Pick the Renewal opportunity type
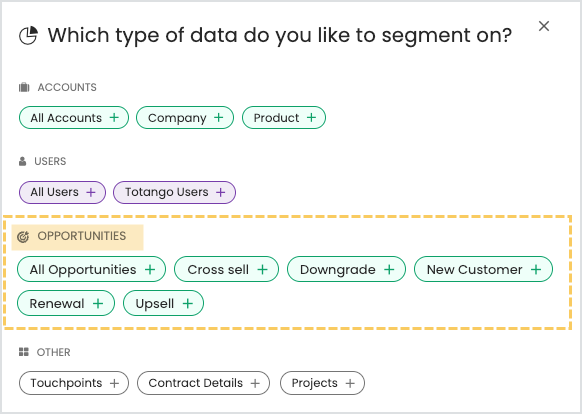 coord(66,303)
